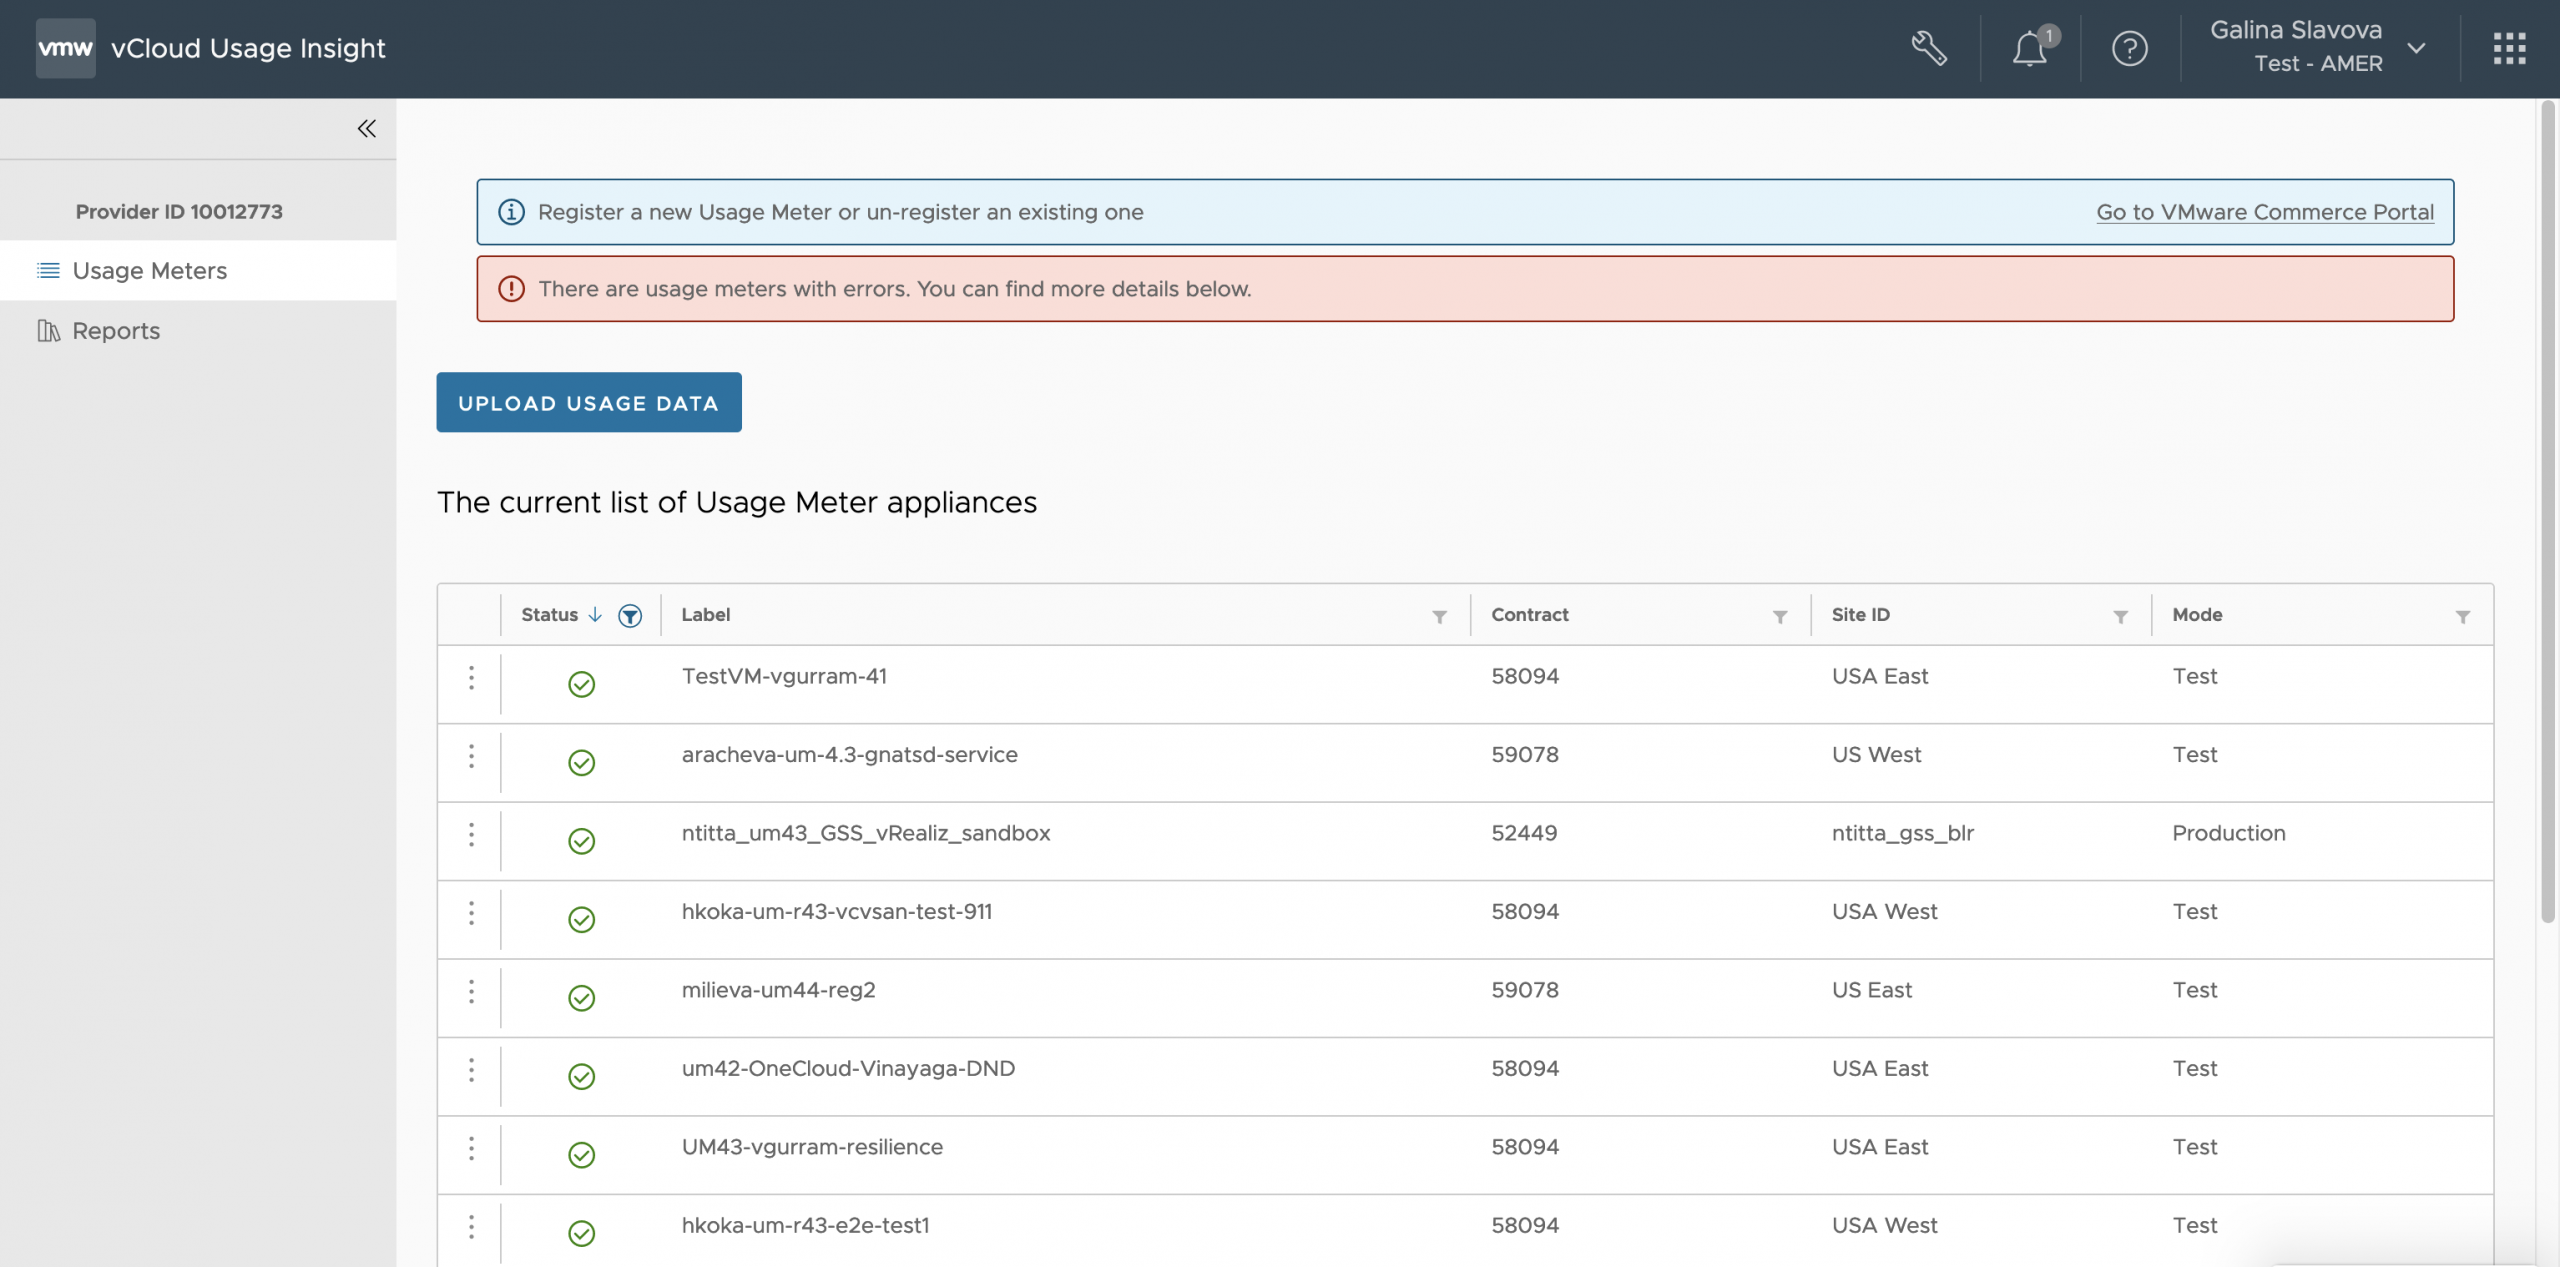Open the apps grid switcher
Image resolution: width=2560 pixels, height=1267 pixels.
pos(2509,48)
